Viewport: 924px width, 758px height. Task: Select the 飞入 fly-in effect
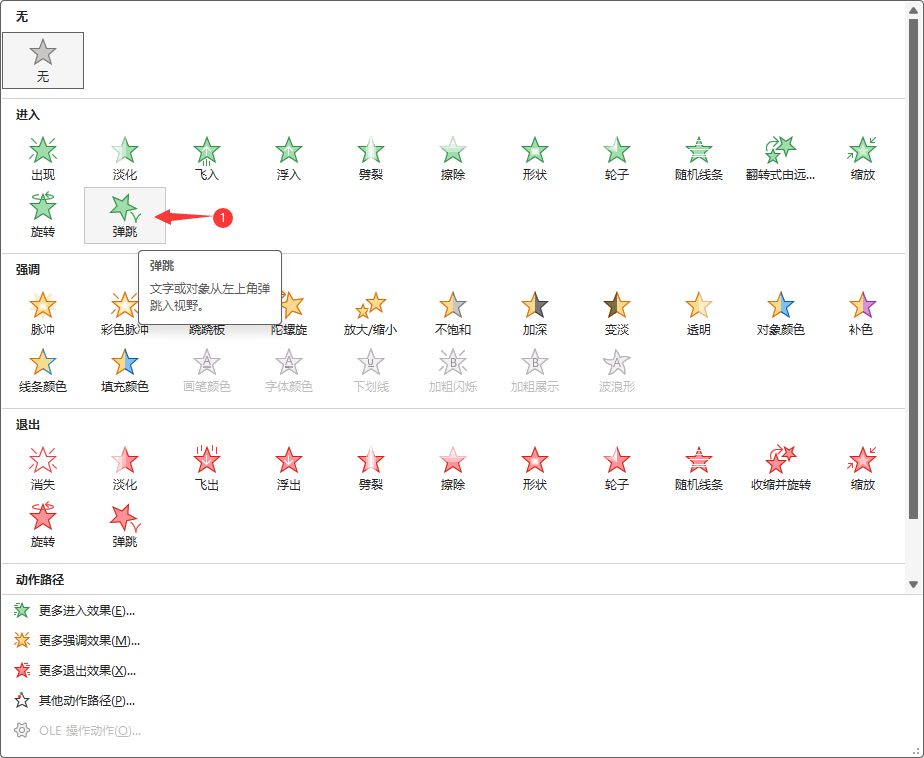[207, 159]
